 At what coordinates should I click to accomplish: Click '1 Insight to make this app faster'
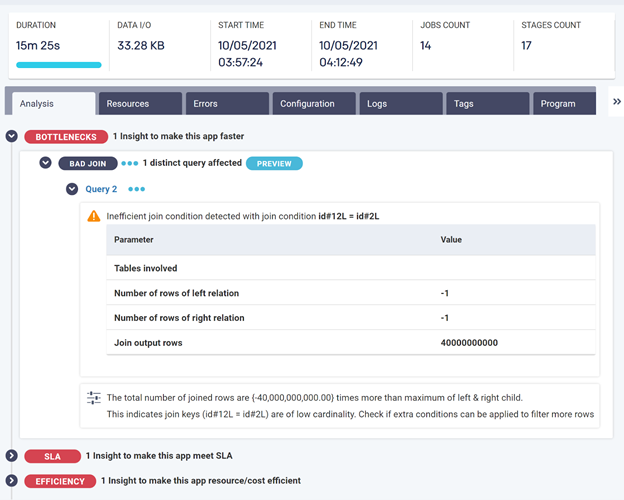click(178, 136)
